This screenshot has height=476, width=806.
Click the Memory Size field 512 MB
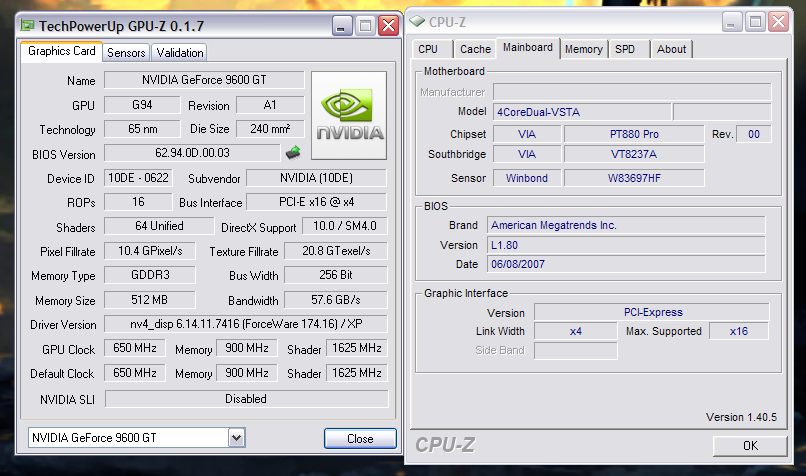point(150,300)
